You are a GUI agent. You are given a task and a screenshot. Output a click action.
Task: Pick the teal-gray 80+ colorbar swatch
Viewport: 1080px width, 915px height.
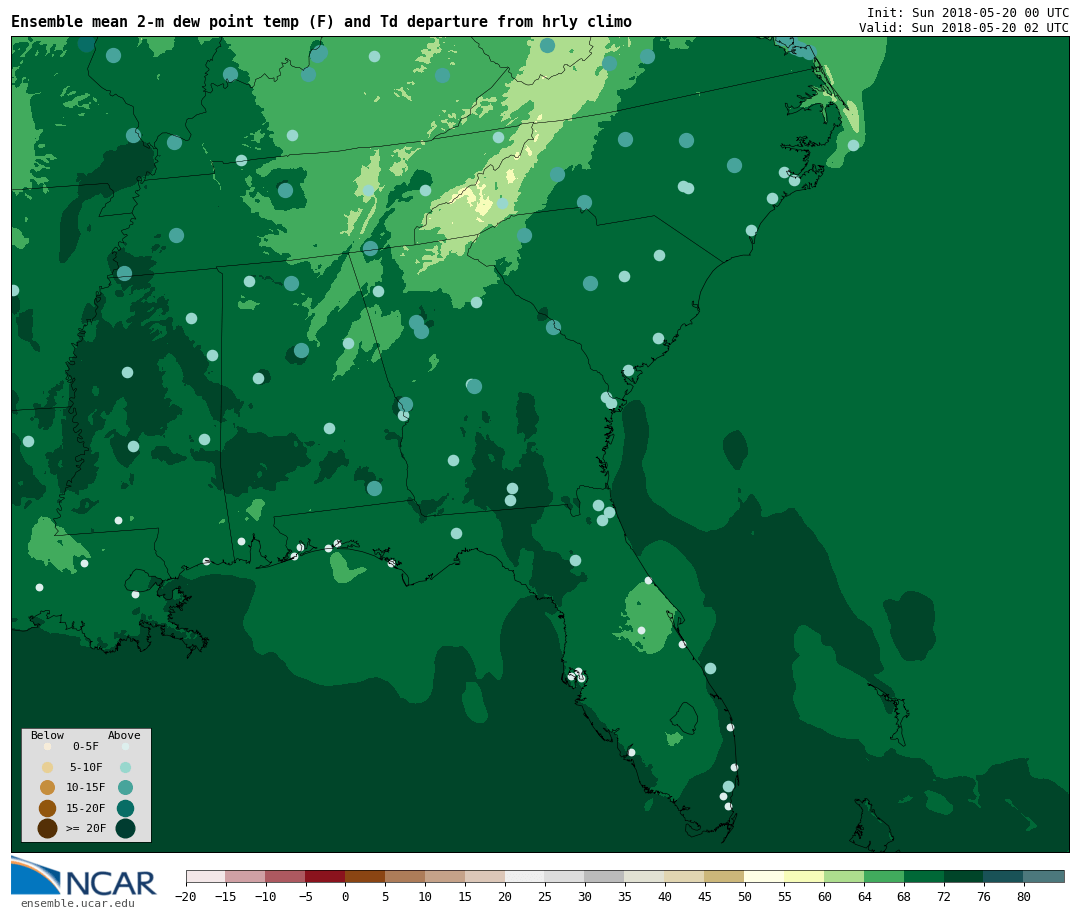[1043, 876]
